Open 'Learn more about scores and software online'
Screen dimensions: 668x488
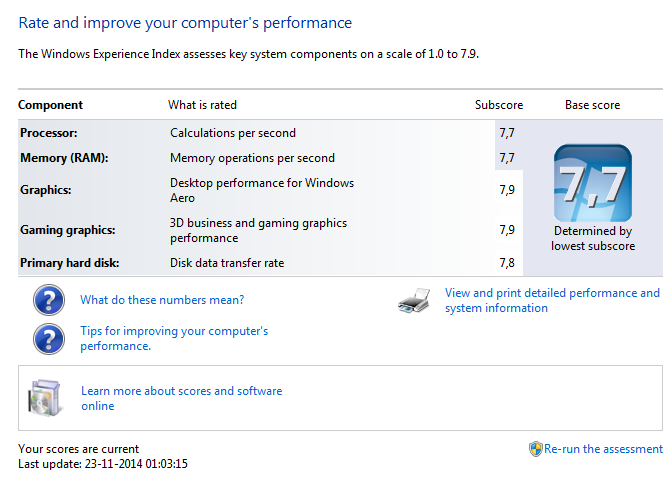coord(181,398)
